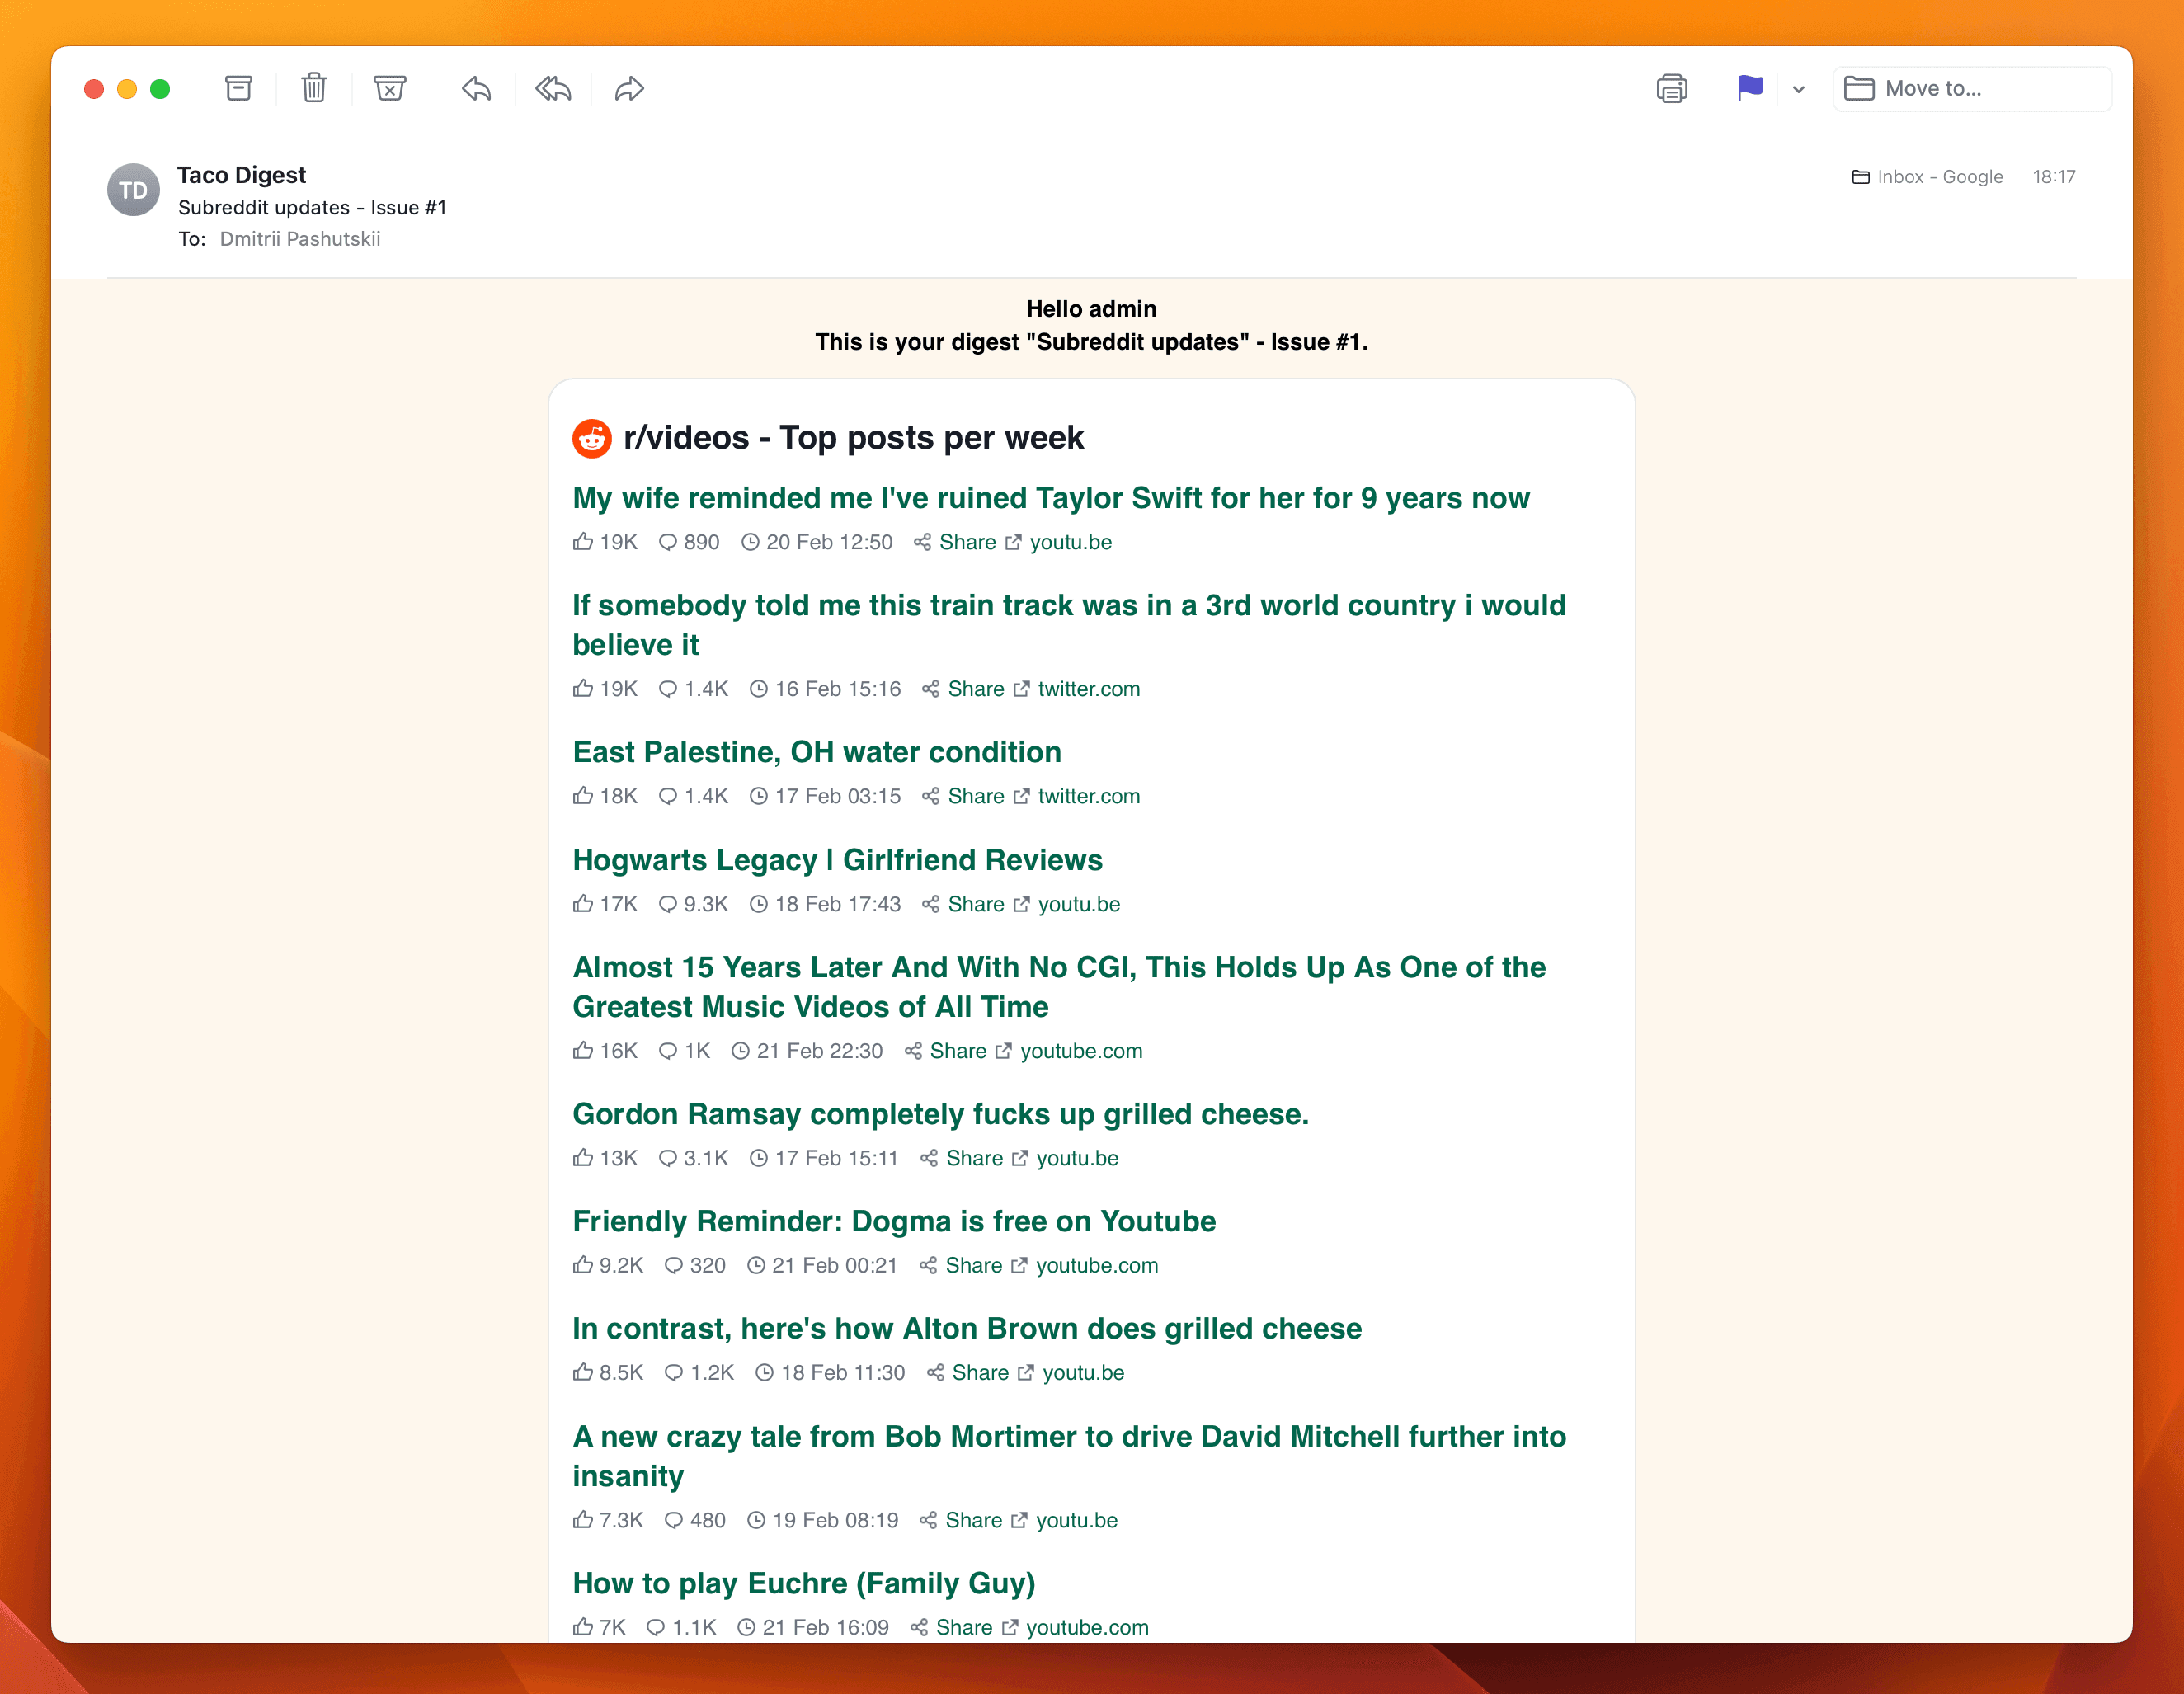Move message to Junk with the junk icon
This screenshot has width=2184, height=1694.
pyautogui.click(x=390, y=88)
